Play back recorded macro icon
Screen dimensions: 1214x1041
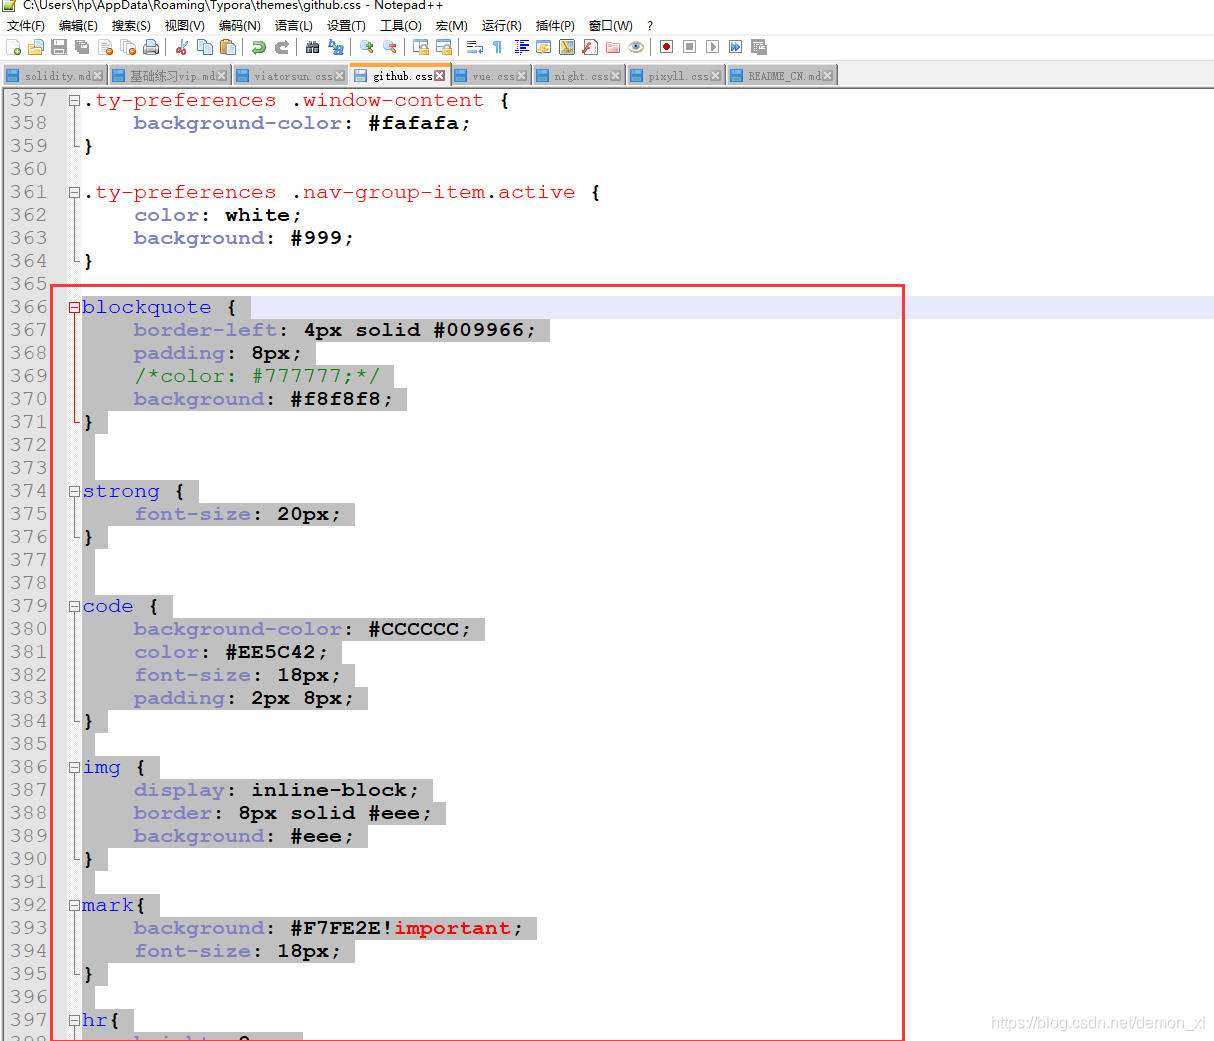(x=712, y=47)
